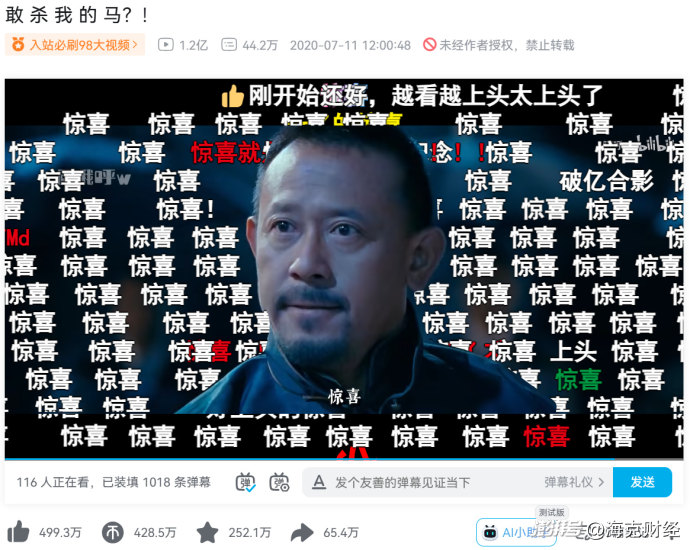The height and width of the screenshot is (550, 690).
Task: Click the play count icon
Action: coord(165,44)
